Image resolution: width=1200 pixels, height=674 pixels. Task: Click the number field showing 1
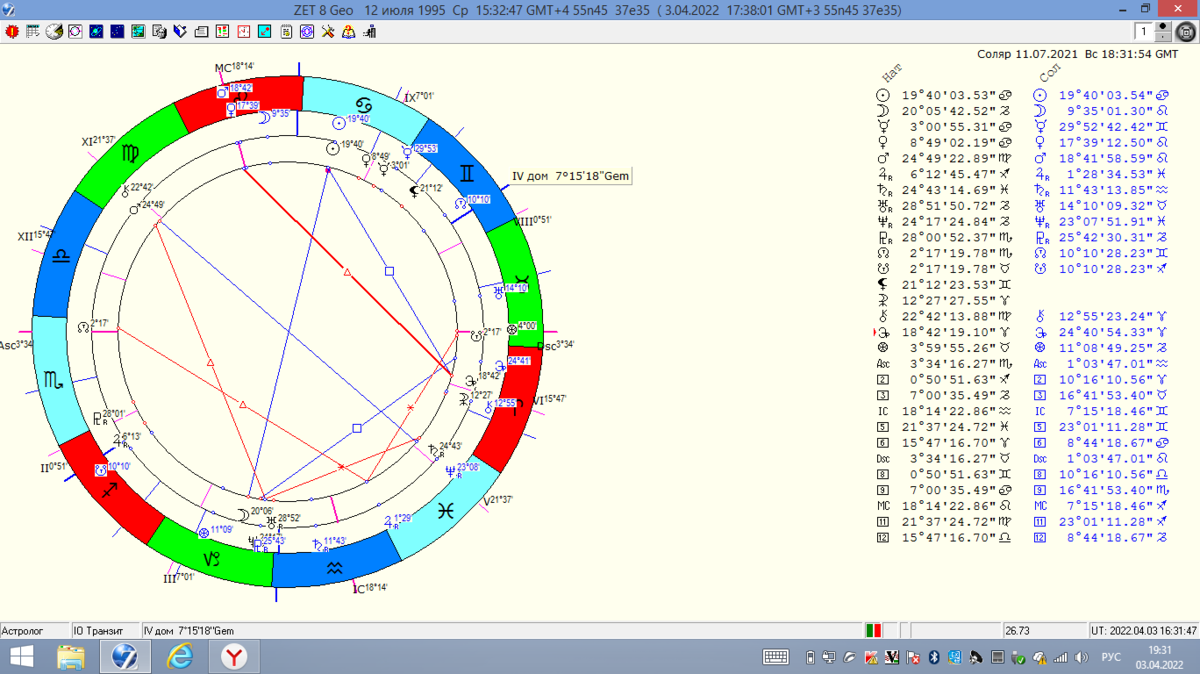[x=1146, y=32]
